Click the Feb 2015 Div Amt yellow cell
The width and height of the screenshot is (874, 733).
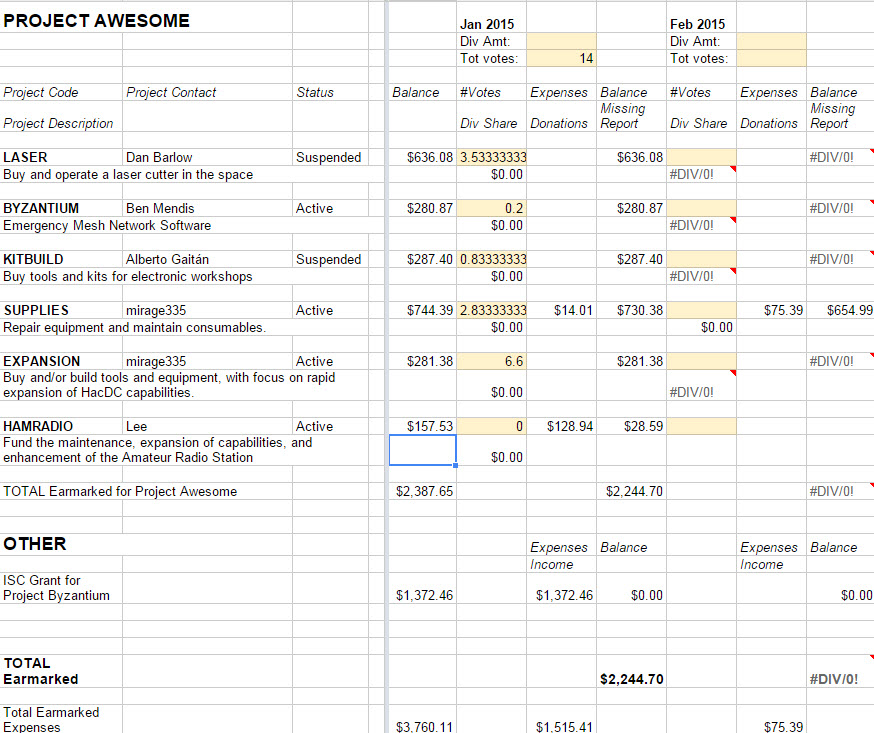[x=771, y=42]
